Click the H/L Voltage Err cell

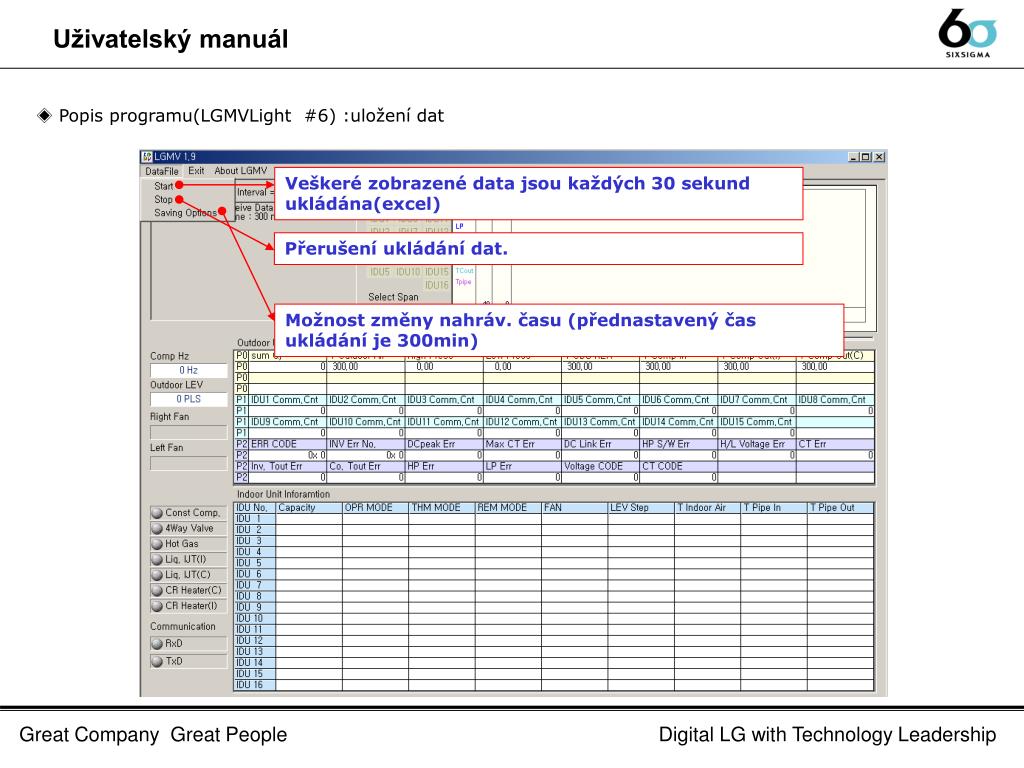757,444
